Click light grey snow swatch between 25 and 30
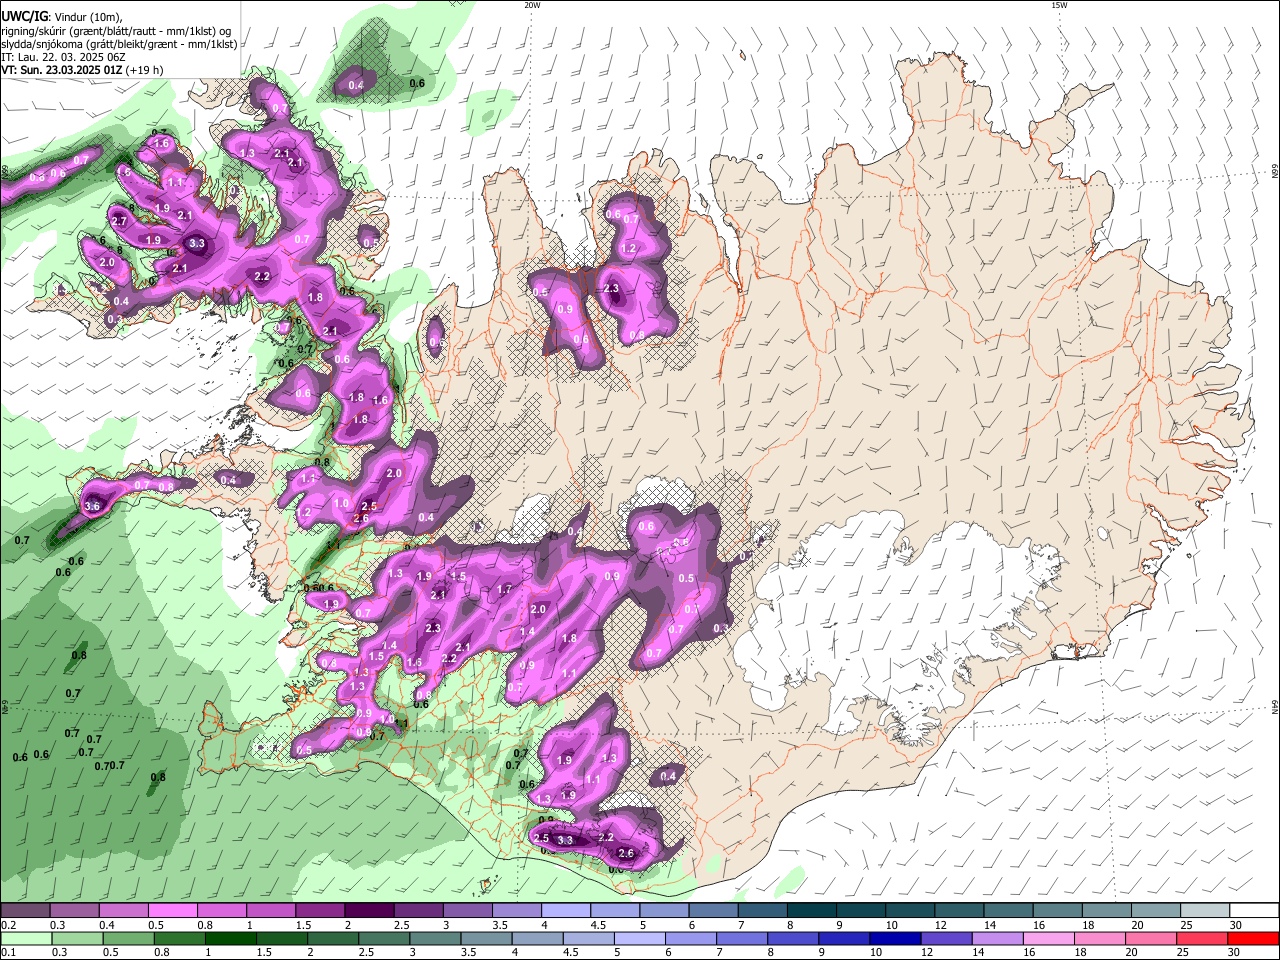Screen dimensions: 1280x960 click(1205, 910)
